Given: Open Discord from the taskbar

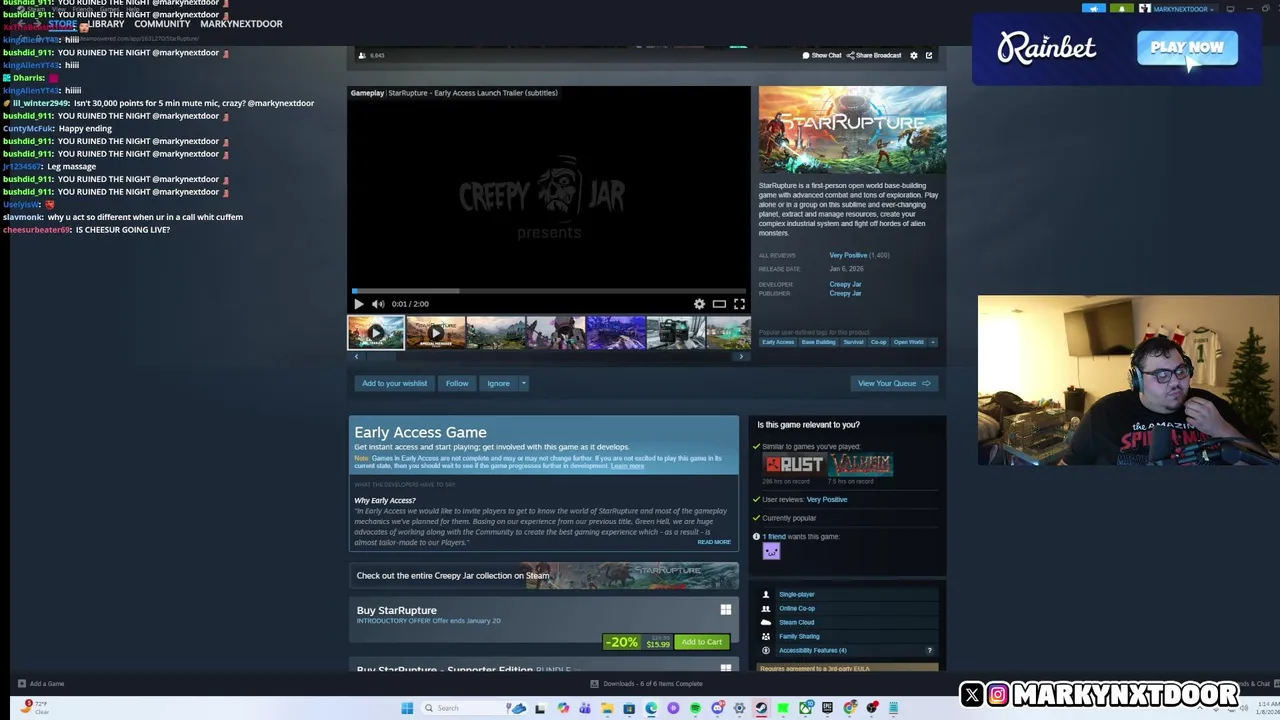Looking at the screenshot, I should point(718,708).
